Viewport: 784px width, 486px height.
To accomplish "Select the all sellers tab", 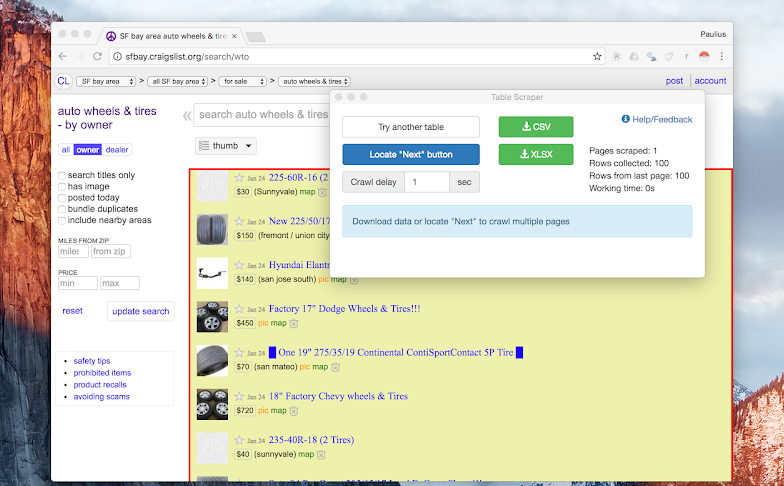I will pos(65,150).
